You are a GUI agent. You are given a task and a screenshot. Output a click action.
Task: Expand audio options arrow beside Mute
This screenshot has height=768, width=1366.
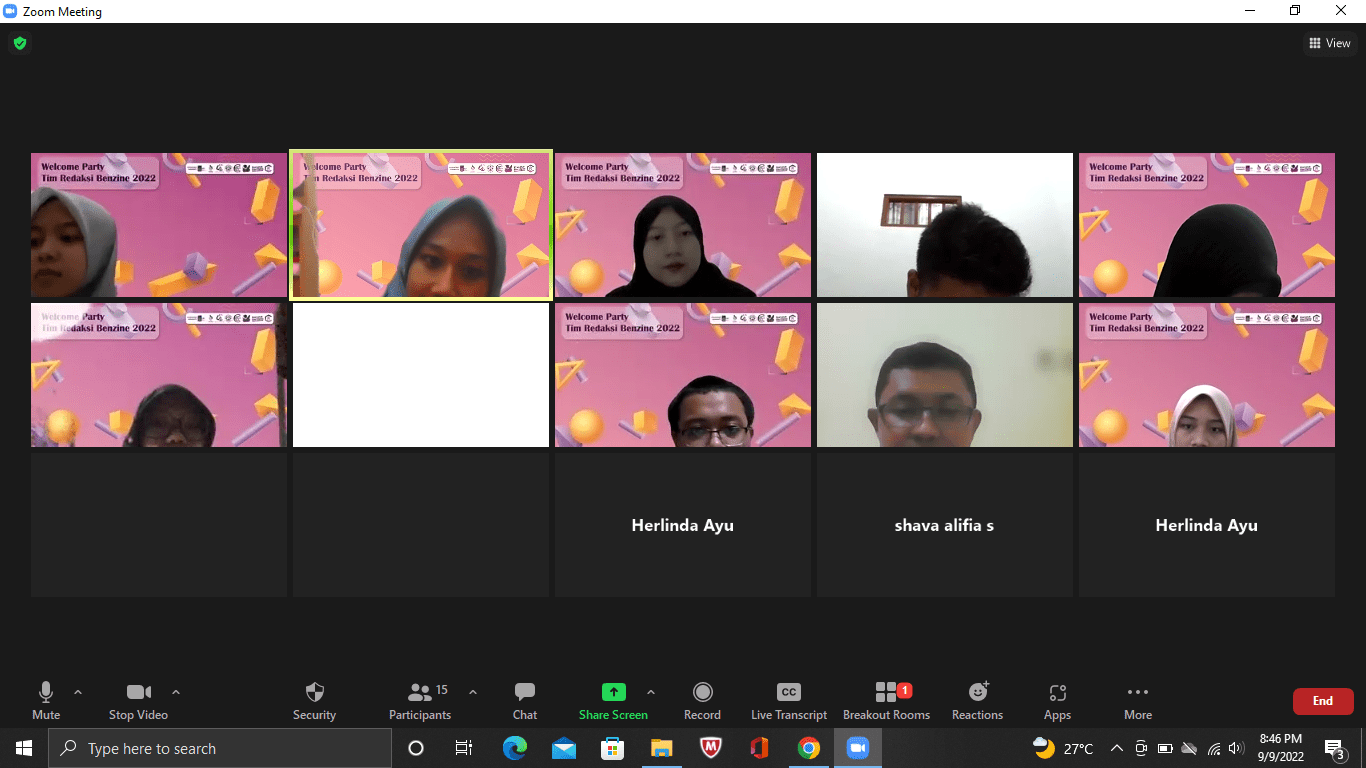pyautogui.click(x=78, y=692)
